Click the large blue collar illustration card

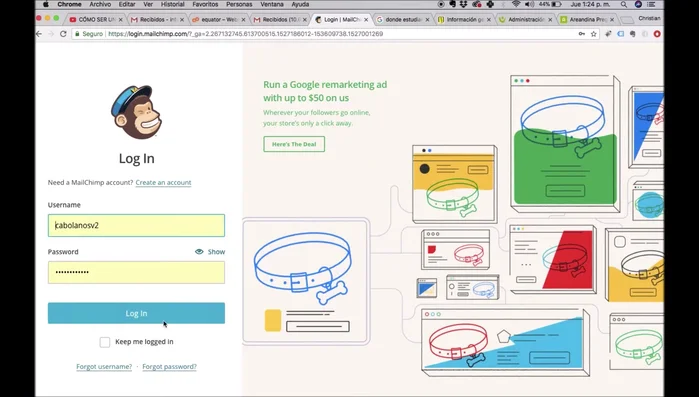click(306, 282)
